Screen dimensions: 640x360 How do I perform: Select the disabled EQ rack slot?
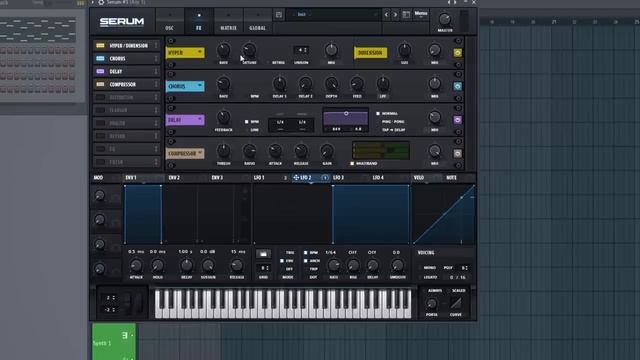[127, 149]
